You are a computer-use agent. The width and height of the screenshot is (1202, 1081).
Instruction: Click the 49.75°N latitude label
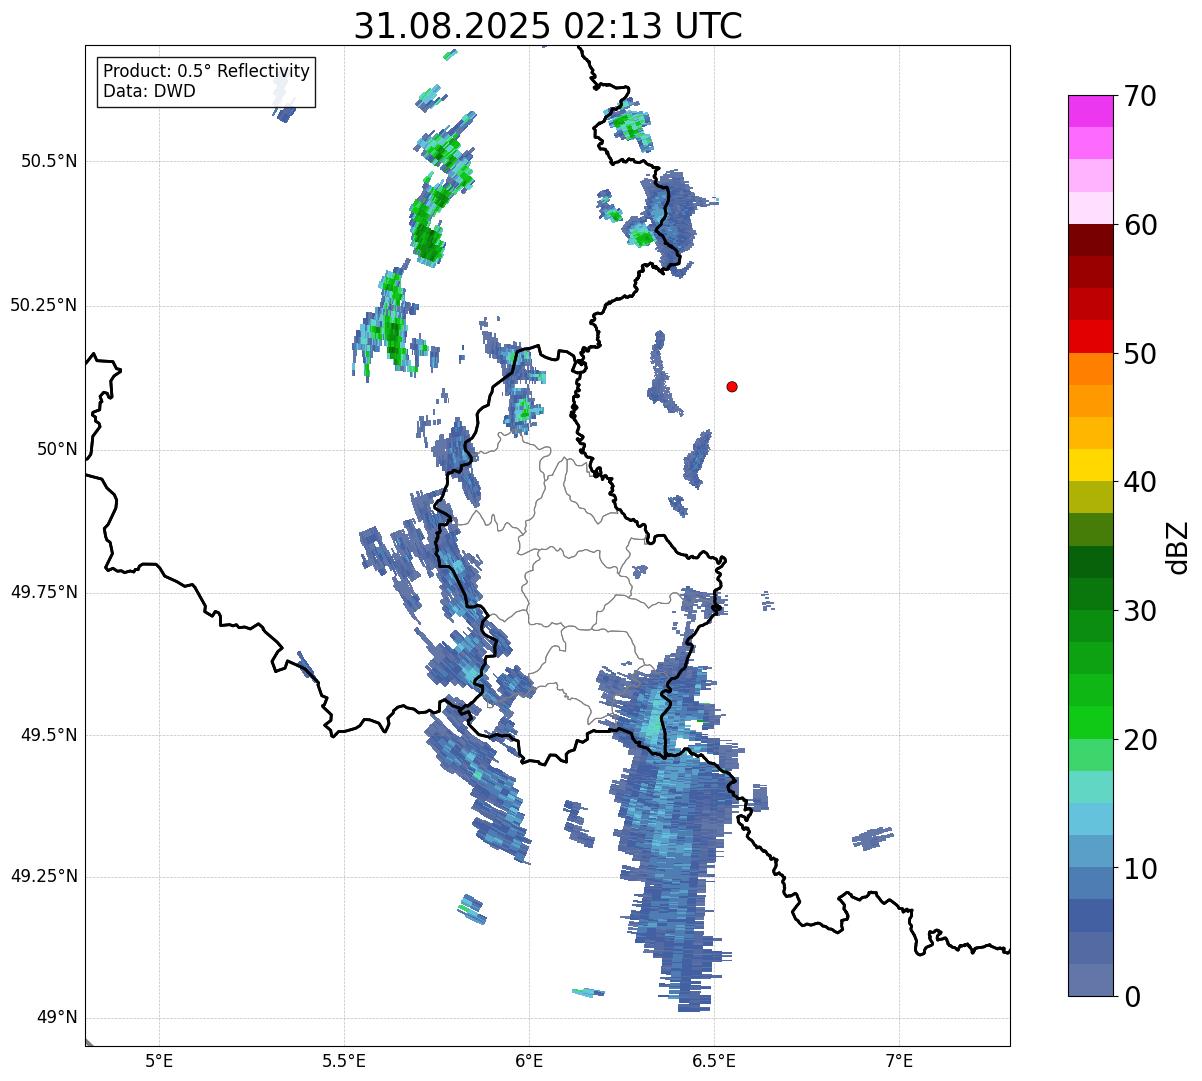pos(43,592)
